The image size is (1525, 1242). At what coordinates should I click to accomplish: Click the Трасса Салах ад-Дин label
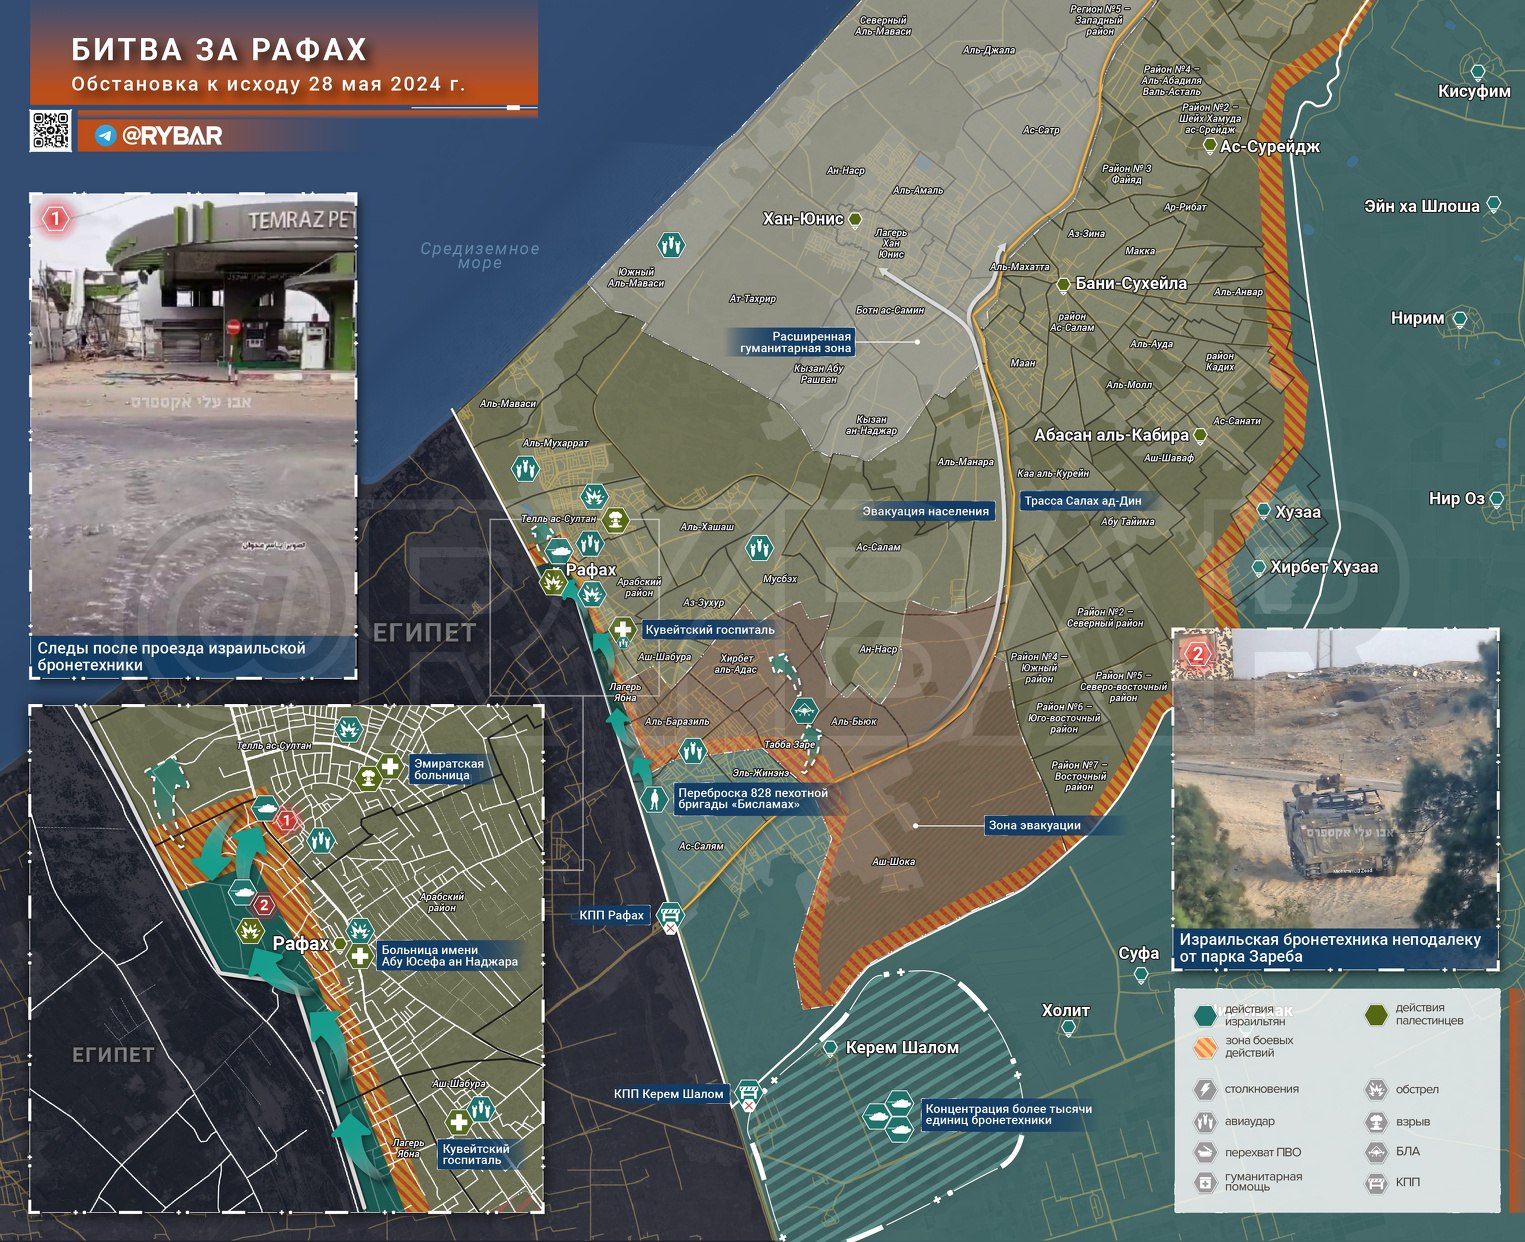(1082, 501)
